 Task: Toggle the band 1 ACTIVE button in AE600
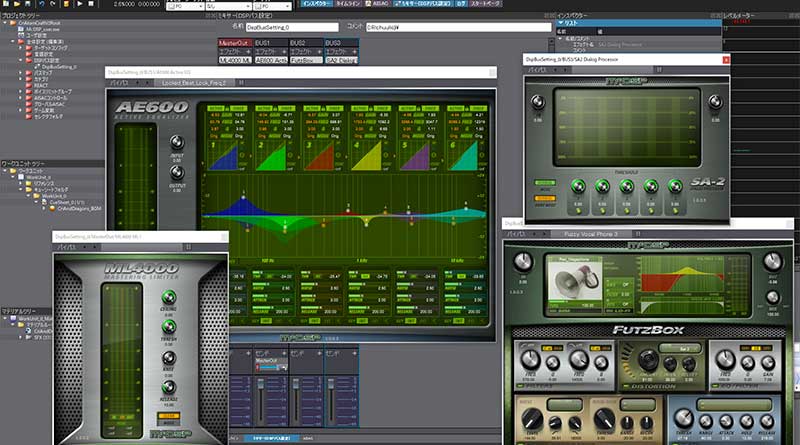[x=215, y=109]
